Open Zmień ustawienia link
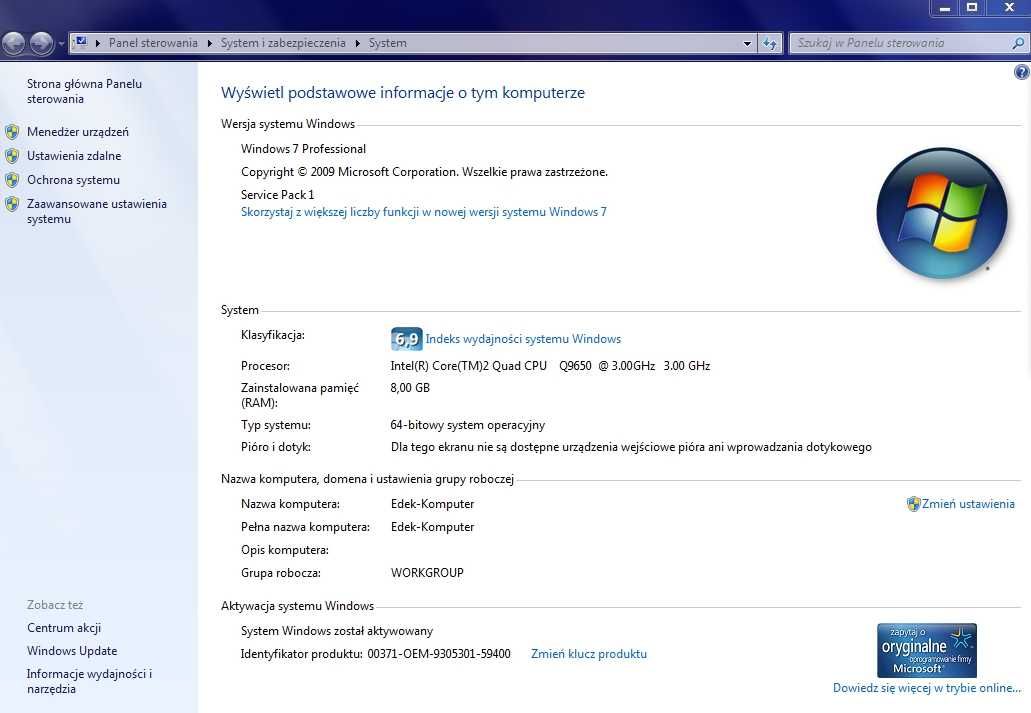Viewport: 1031px width, 713px height. click(968, 504)
